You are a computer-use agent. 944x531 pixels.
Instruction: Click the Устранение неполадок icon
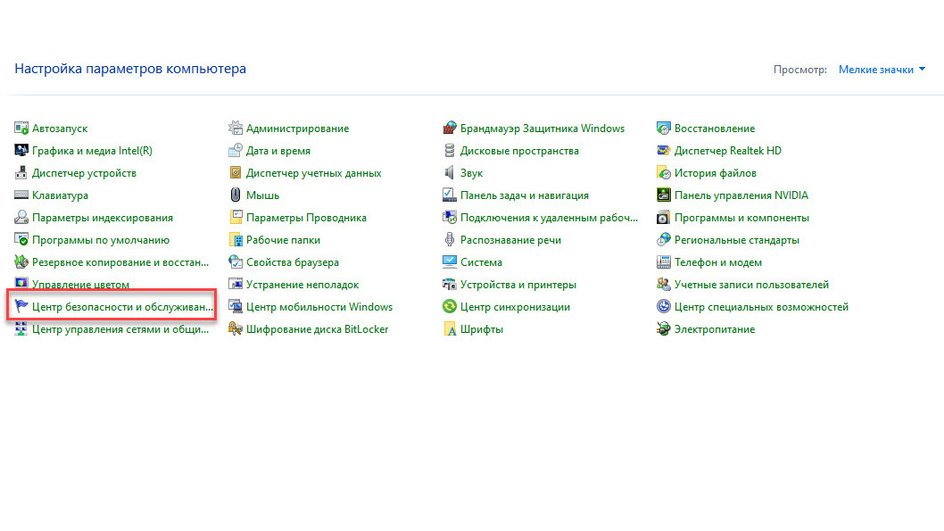pyautogui.click(x=235, y=284)
